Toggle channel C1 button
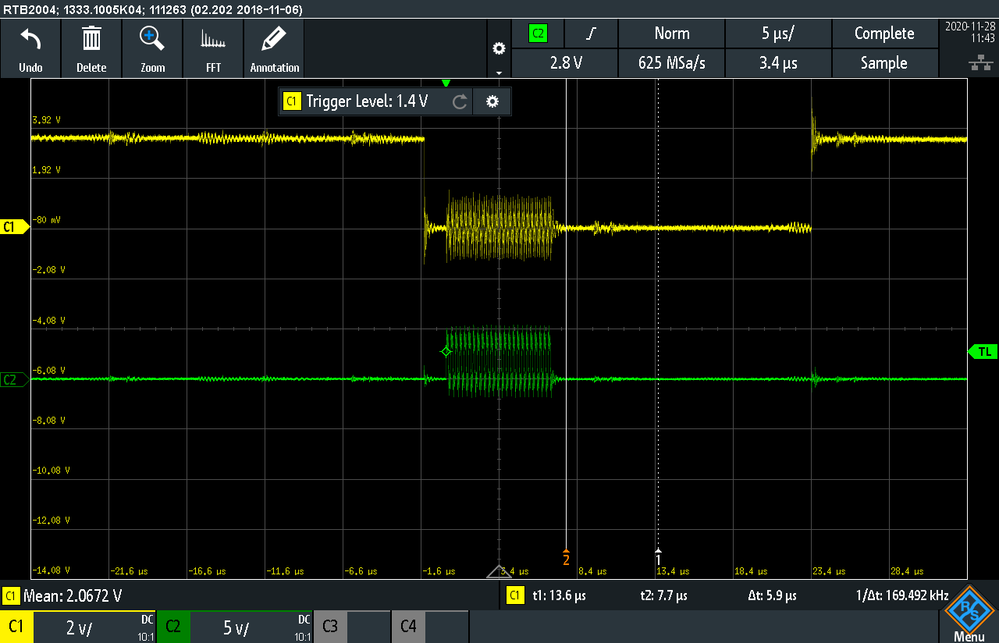The image size is (999, 643). [x=17, y=627]
